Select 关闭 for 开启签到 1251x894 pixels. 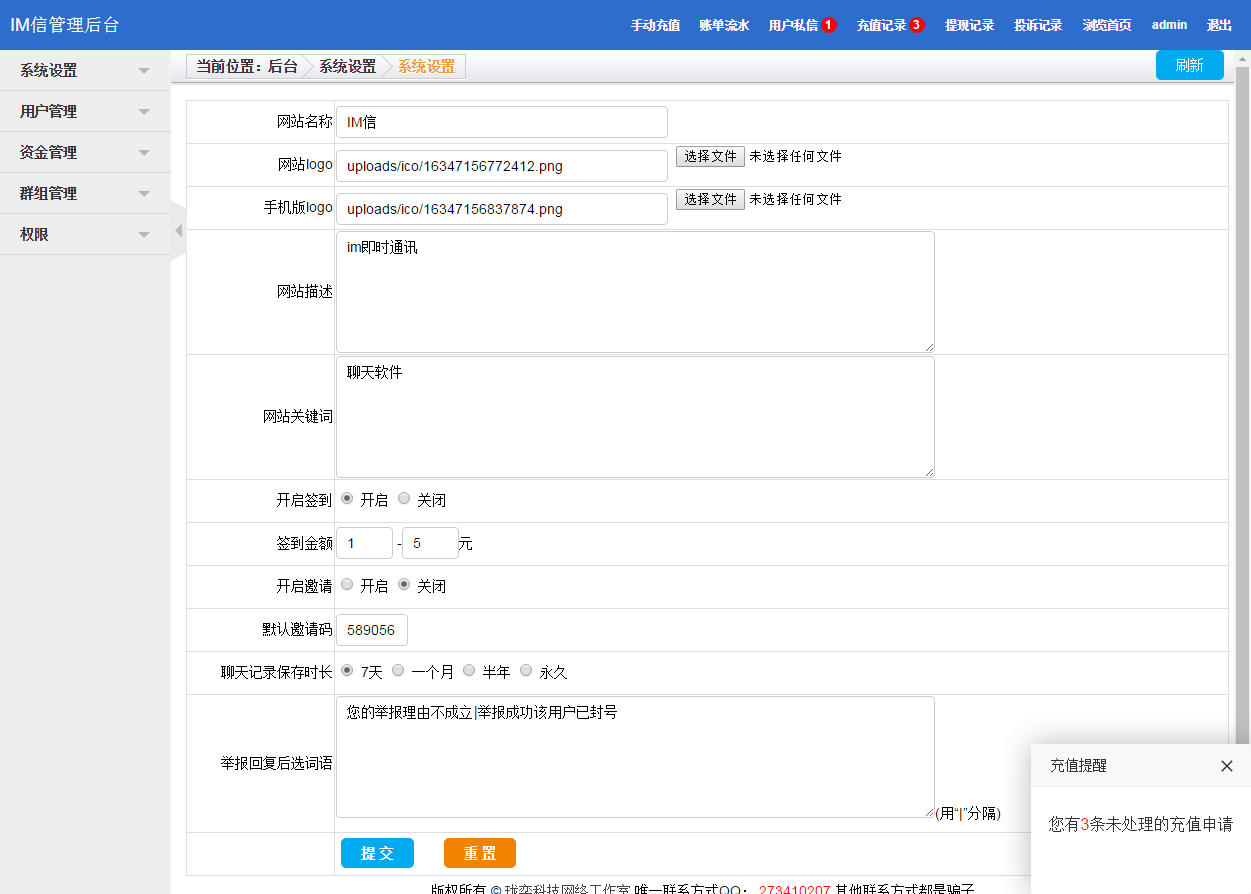click(404, 498)
